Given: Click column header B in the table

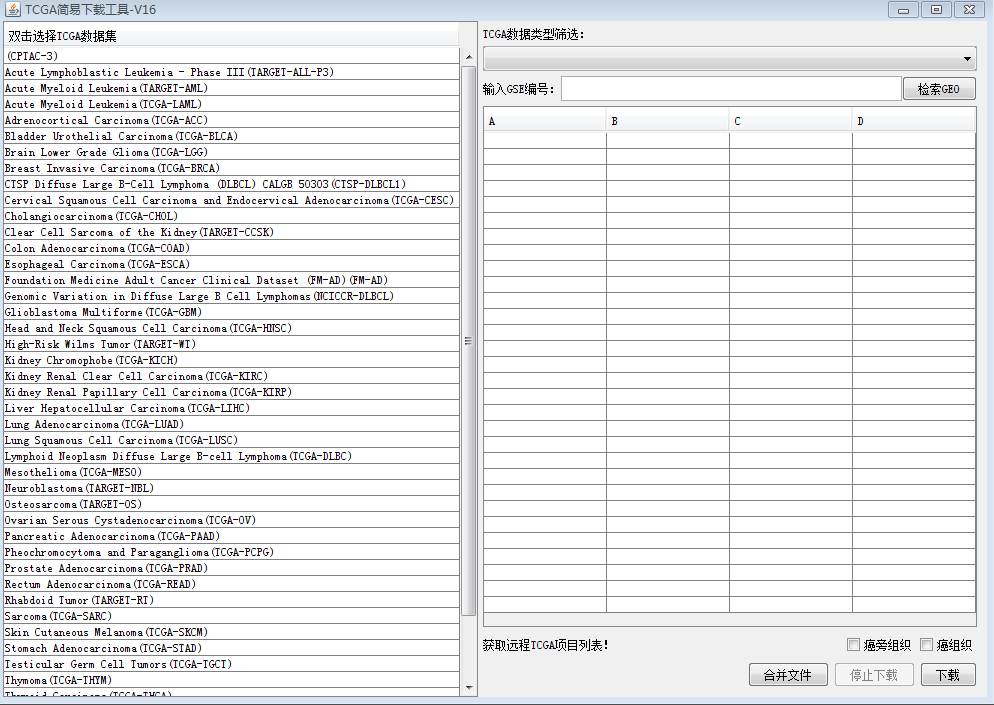Looking at the screenshot, I should click(668, 121).
